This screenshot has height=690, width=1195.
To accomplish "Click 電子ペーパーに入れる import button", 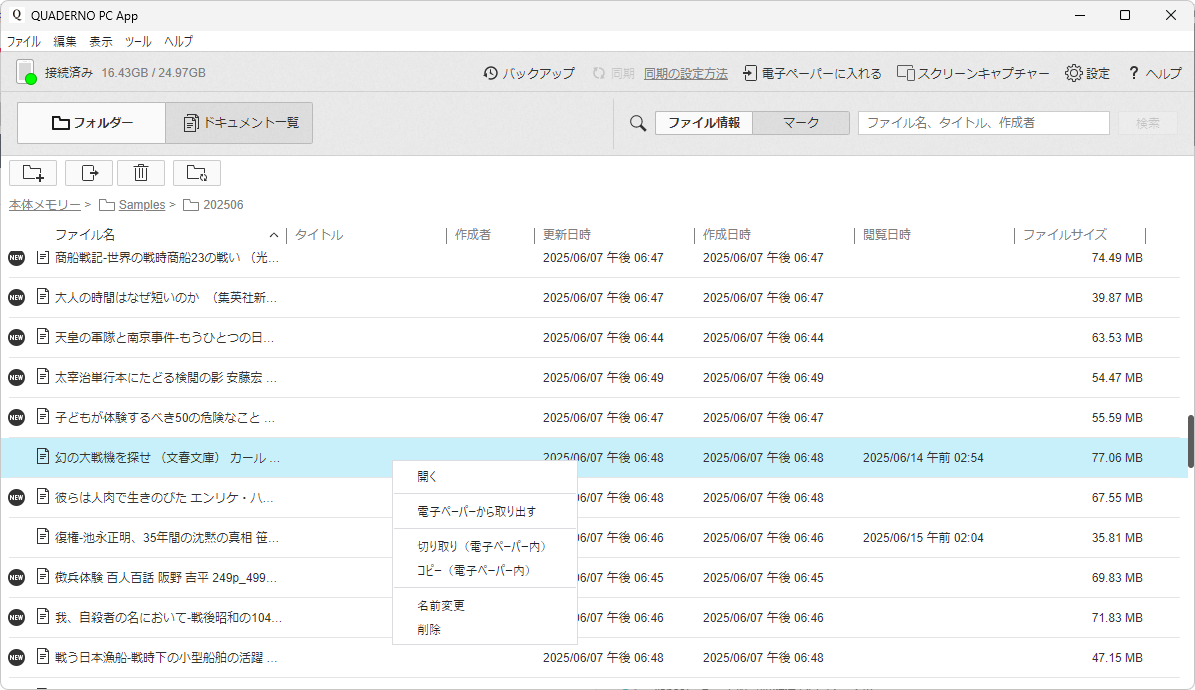I will (812, 73).
